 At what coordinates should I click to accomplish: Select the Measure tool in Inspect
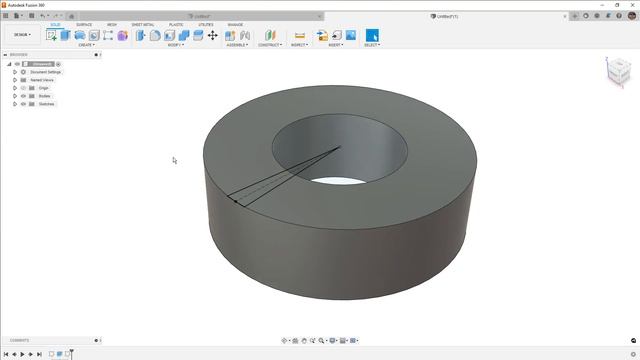pos(300,36)
